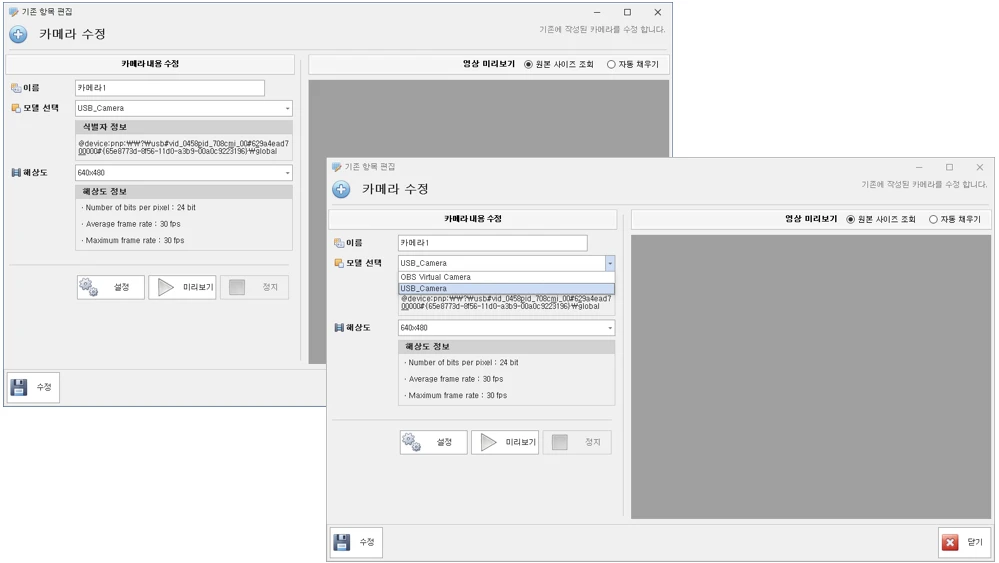This screenshot has width=999, height=563.
Task: Open the 640x480 resolution dropdown in the back window
Action: (287, 173)
